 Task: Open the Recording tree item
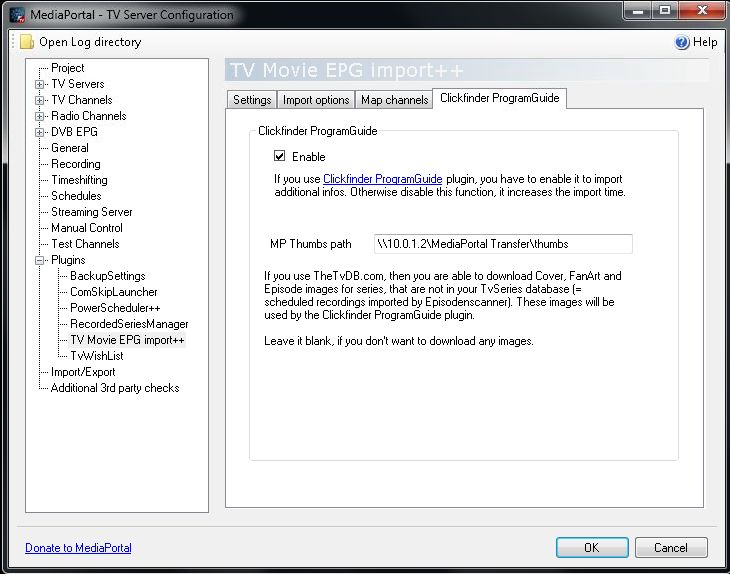[76, 164]
